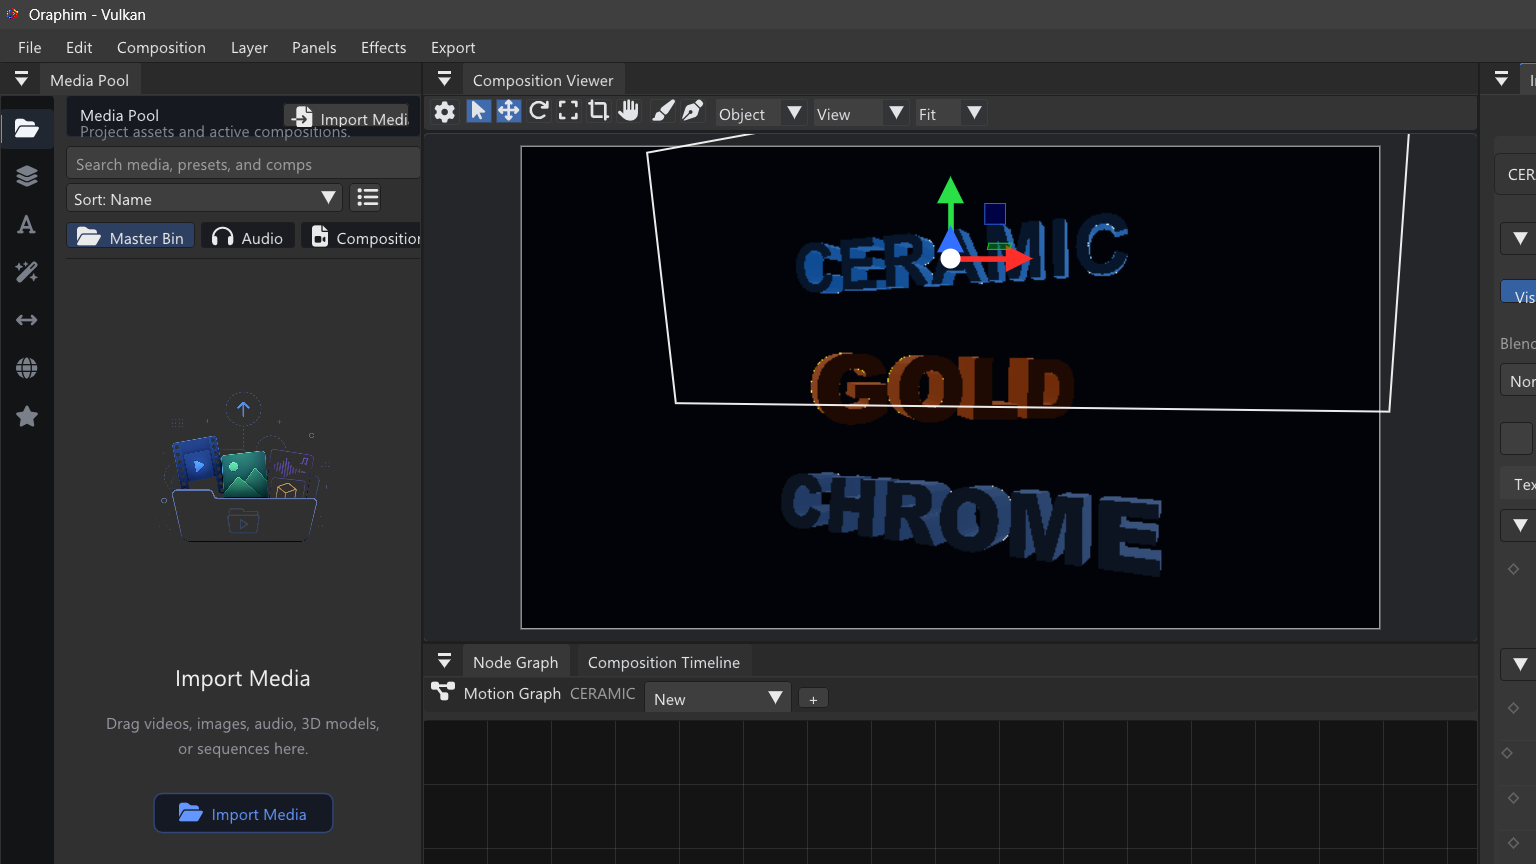The image size is (1536, 864).
Task: Open the Sort: Name dropdown
Action: 204,198
